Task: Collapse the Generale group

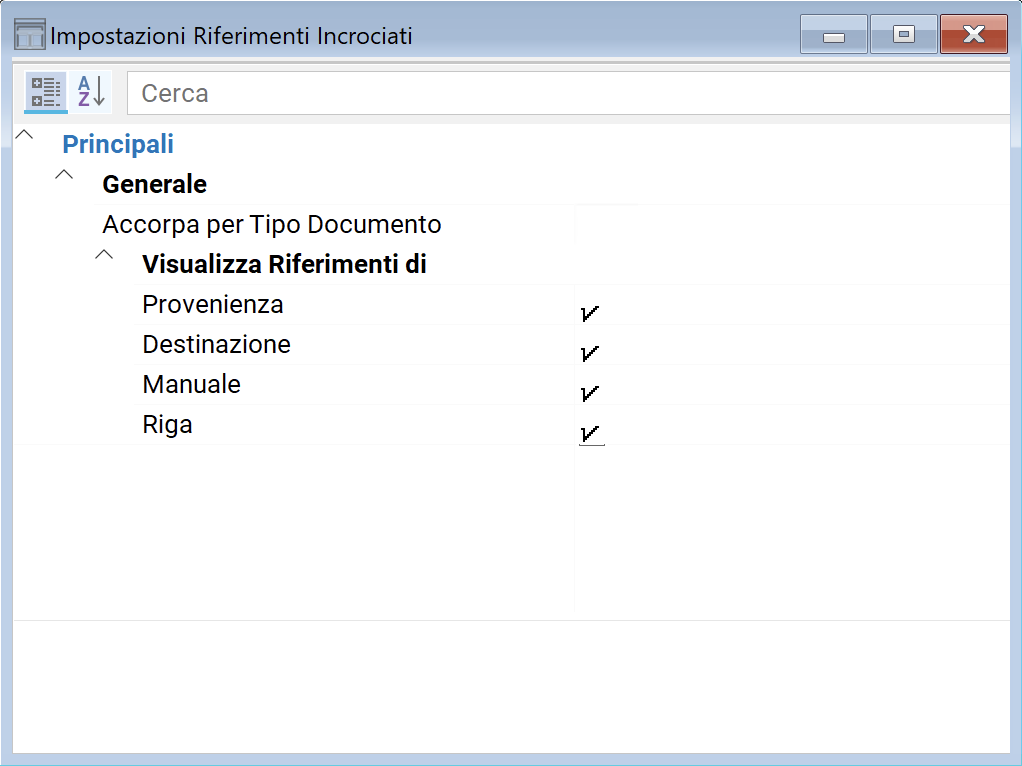Action: click(64, 175)
